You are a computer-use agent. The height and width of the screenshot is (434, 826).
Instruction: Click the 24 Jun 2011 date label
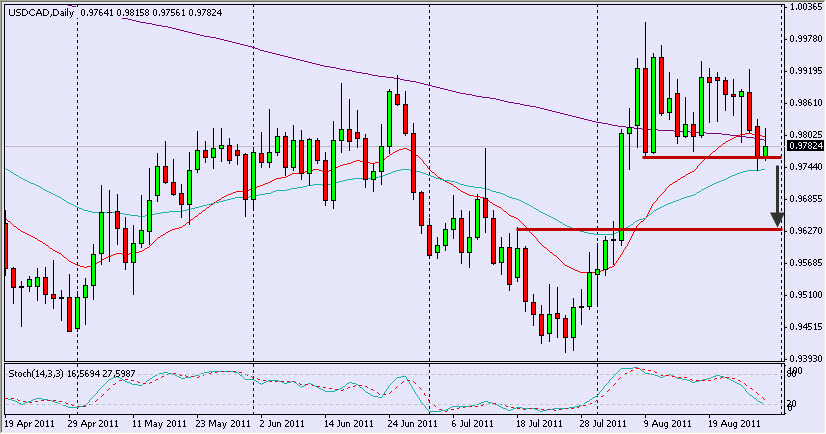(412, 423)
